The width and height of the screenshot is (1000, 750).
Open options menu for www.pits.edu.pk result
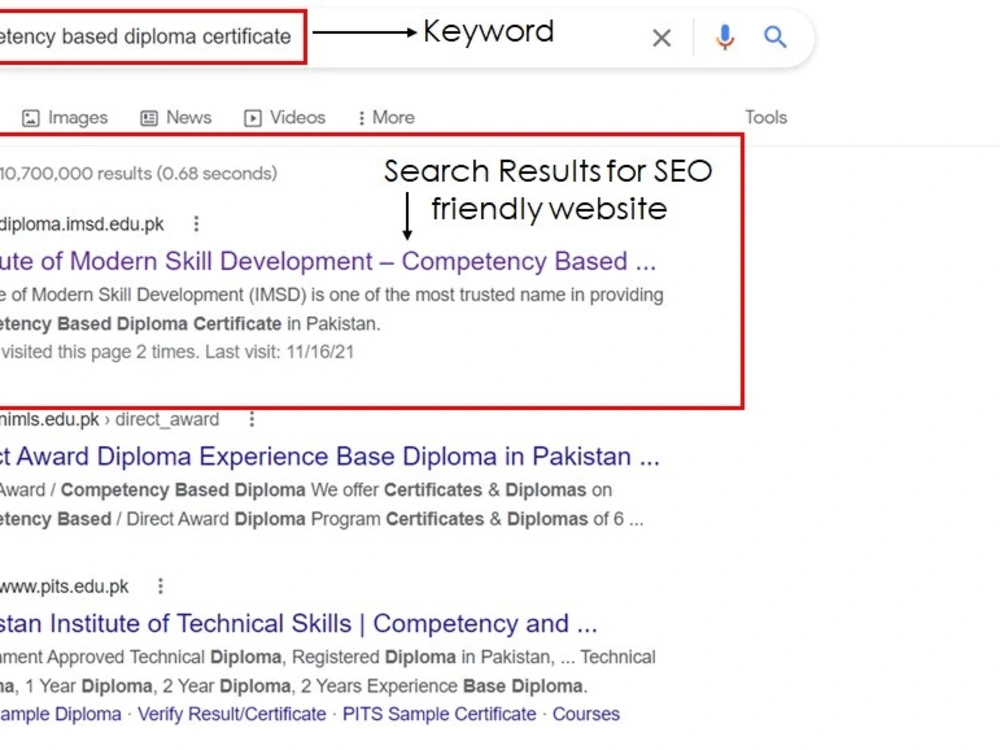[x=161, y=586]
